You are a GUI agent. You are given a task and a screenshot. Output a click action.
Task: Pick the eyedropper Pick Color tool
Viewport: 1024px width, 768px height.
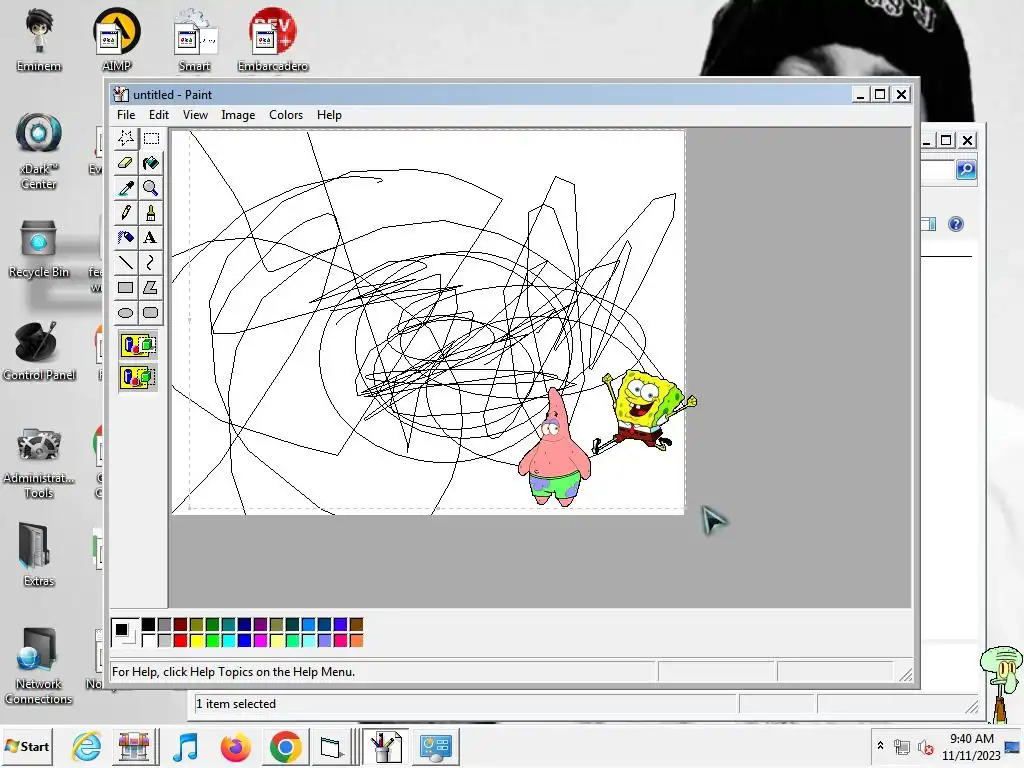tap(126, 188)
